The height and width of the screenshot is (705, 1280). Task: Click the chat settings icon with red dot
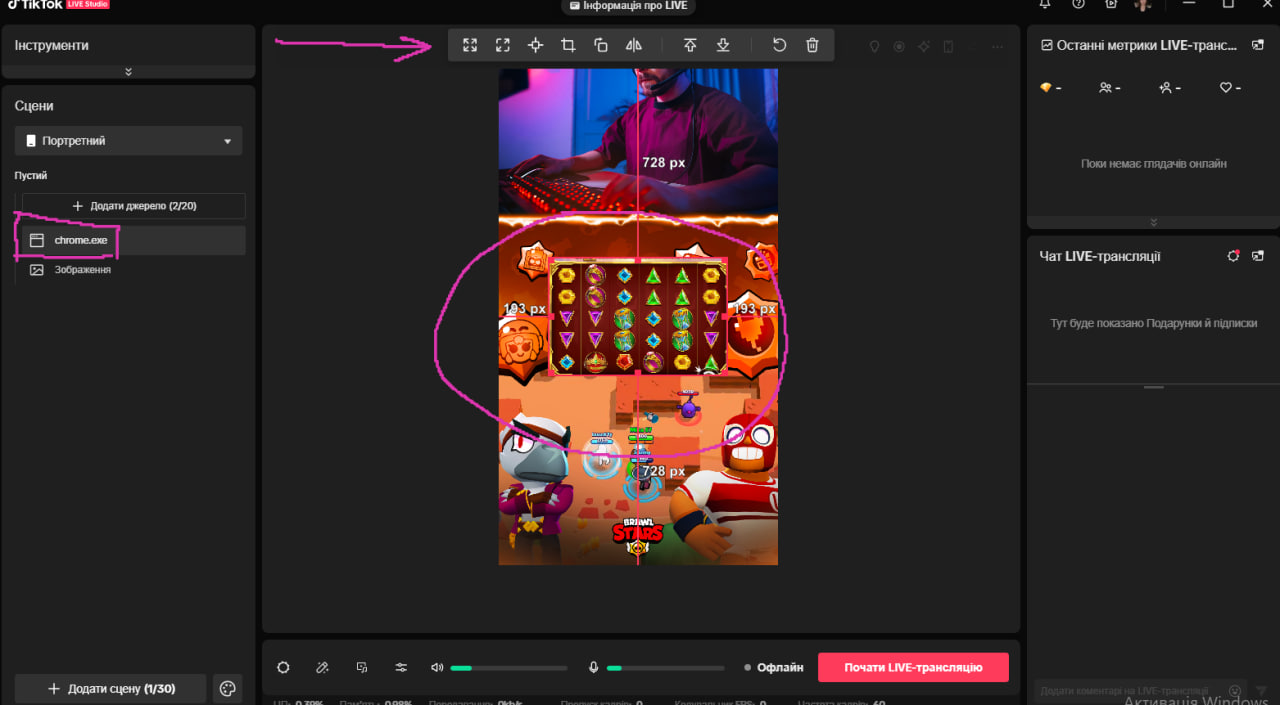click(1234, 256)
